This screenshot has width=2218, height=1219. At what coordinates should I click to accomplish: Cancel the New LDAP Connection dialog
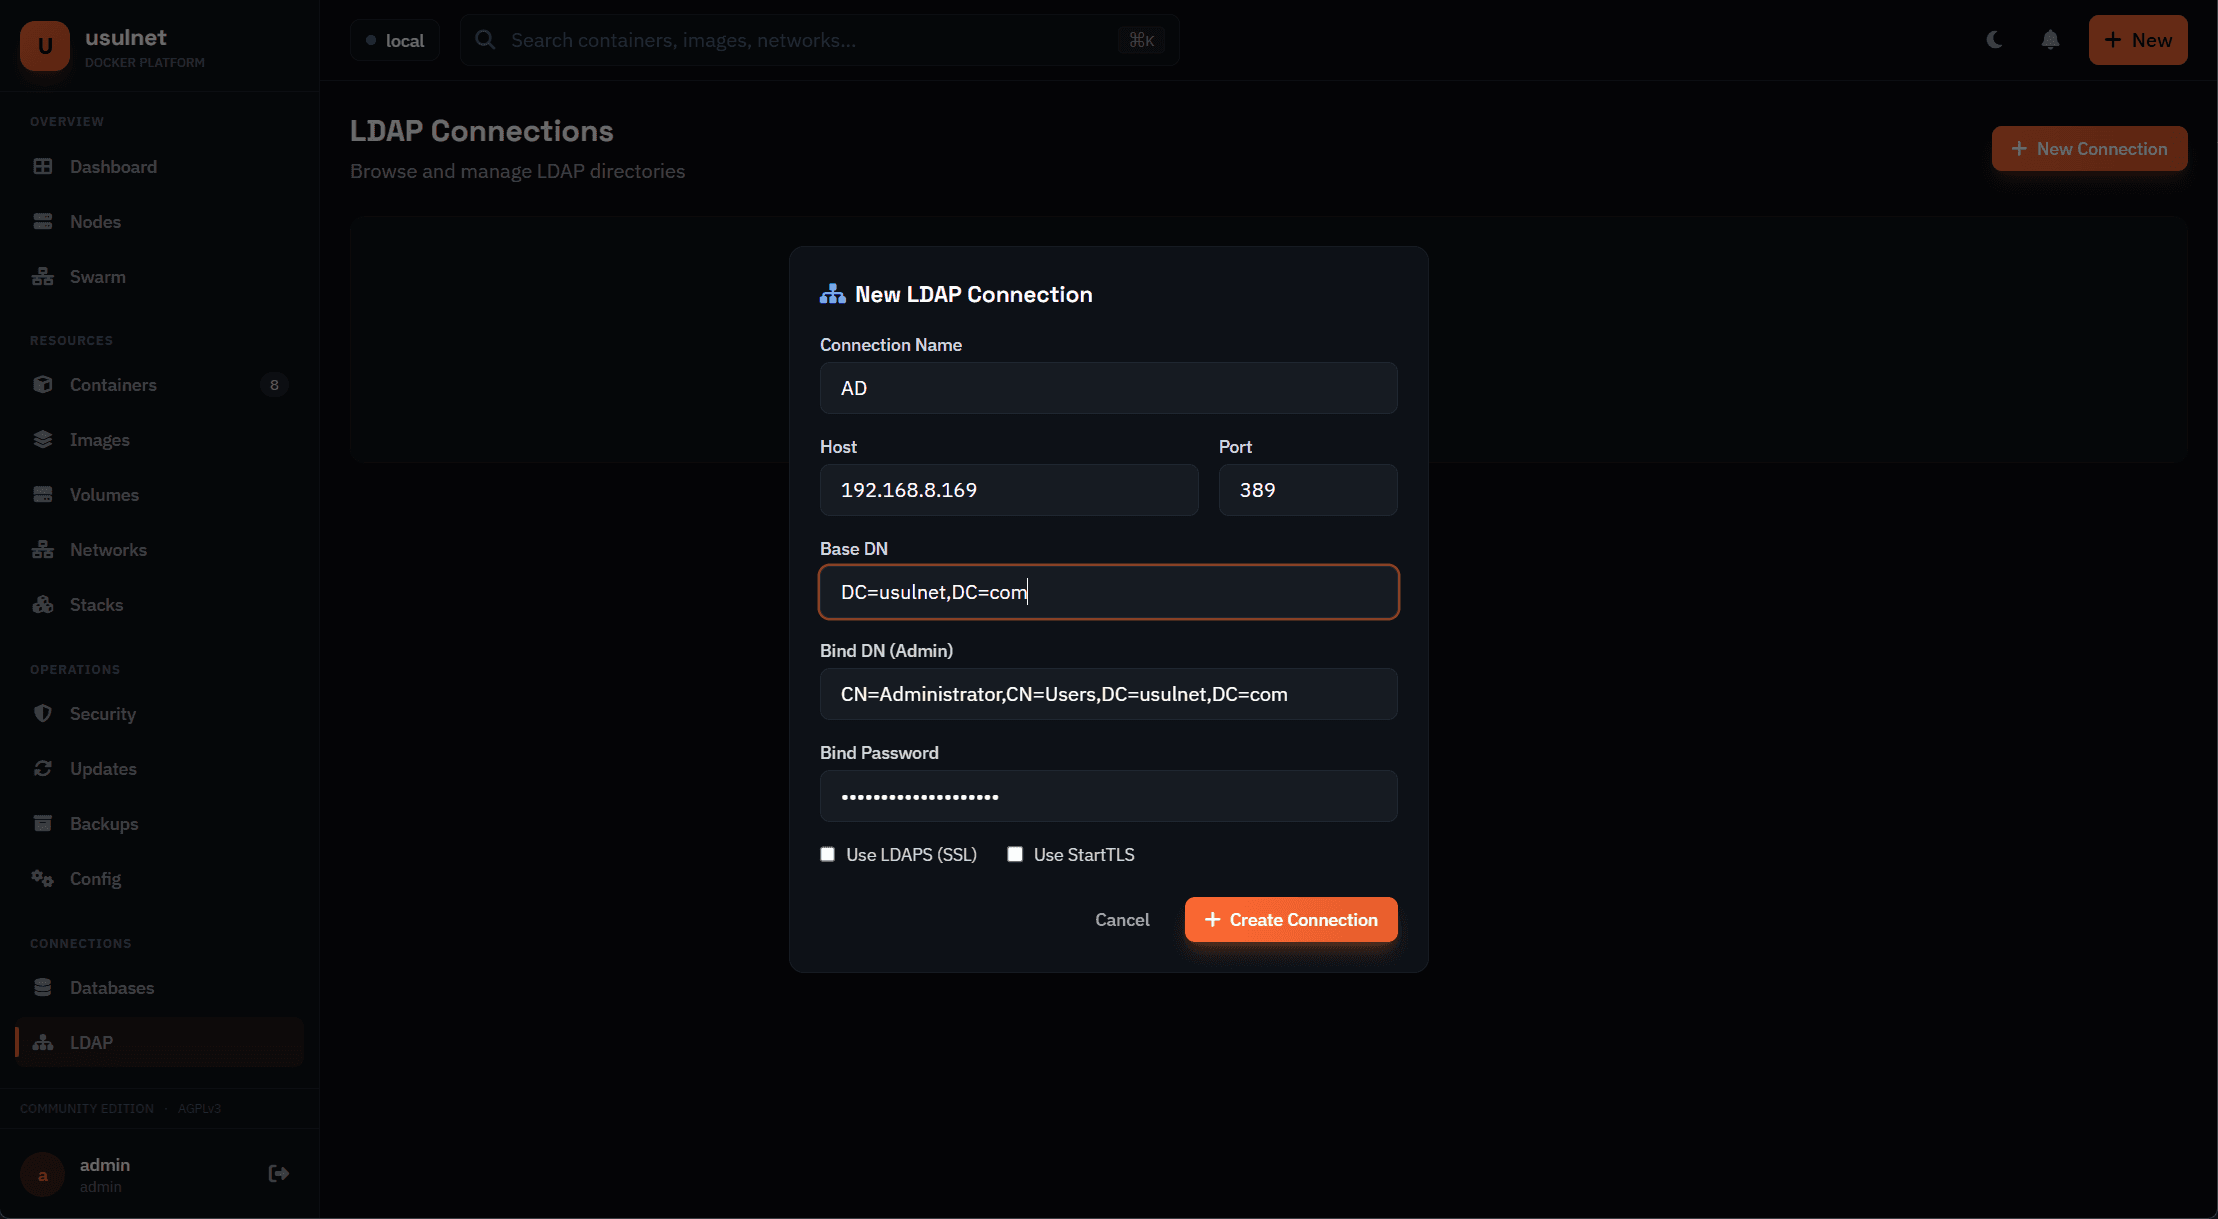[x=1122, y=919]
